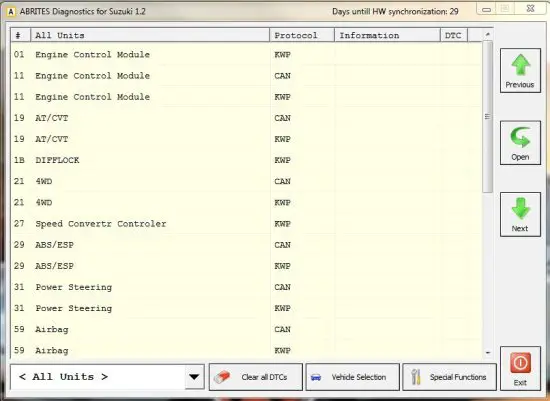
Task: Select 21 4WD KWP row
Action: pos(246,203)
